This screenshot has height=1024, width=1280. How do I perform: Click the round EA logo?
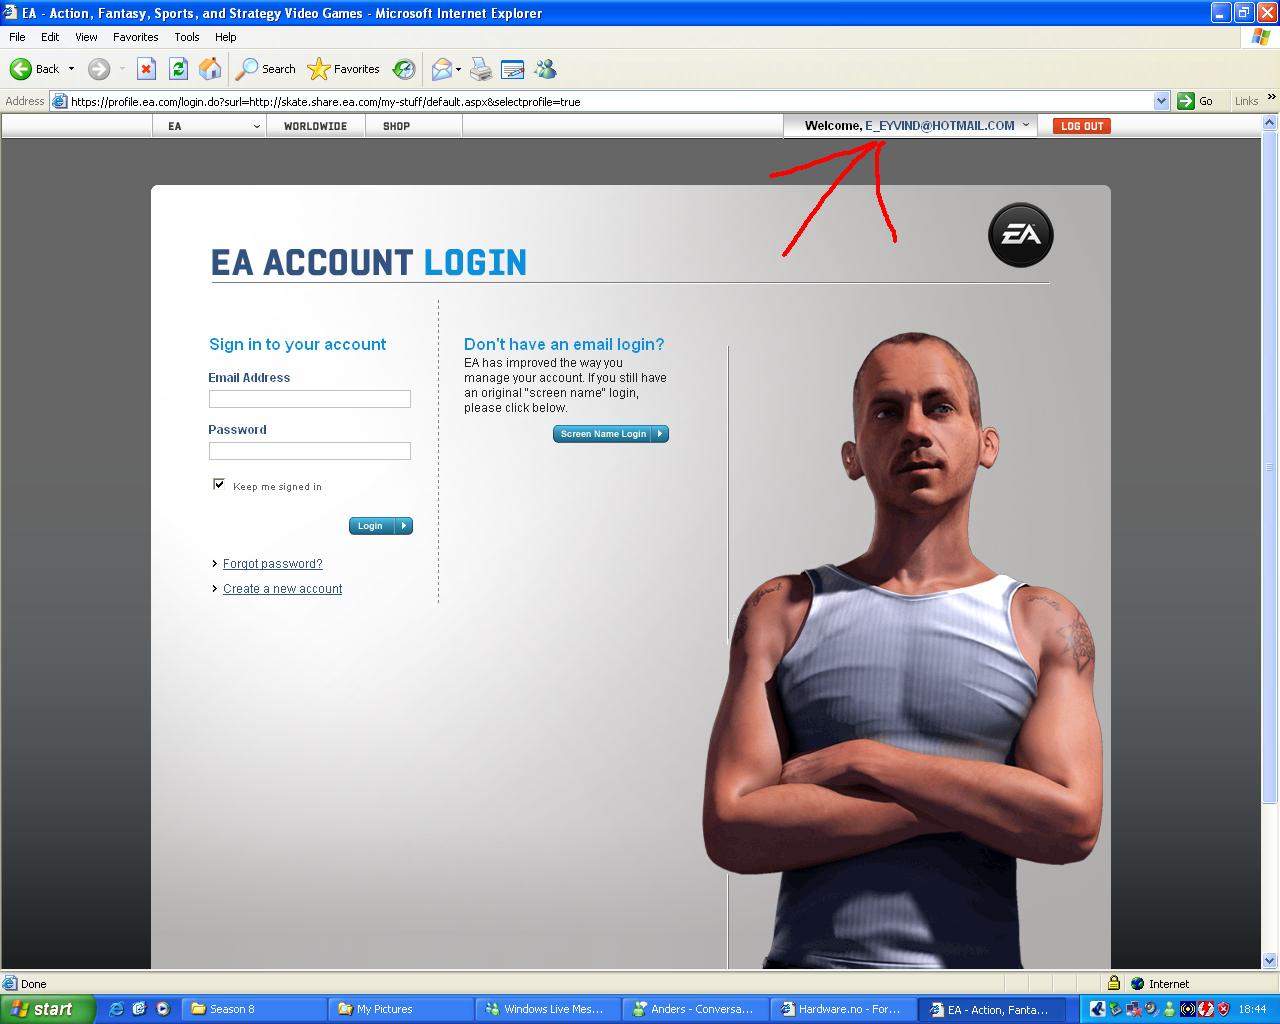coord(1020,235)
